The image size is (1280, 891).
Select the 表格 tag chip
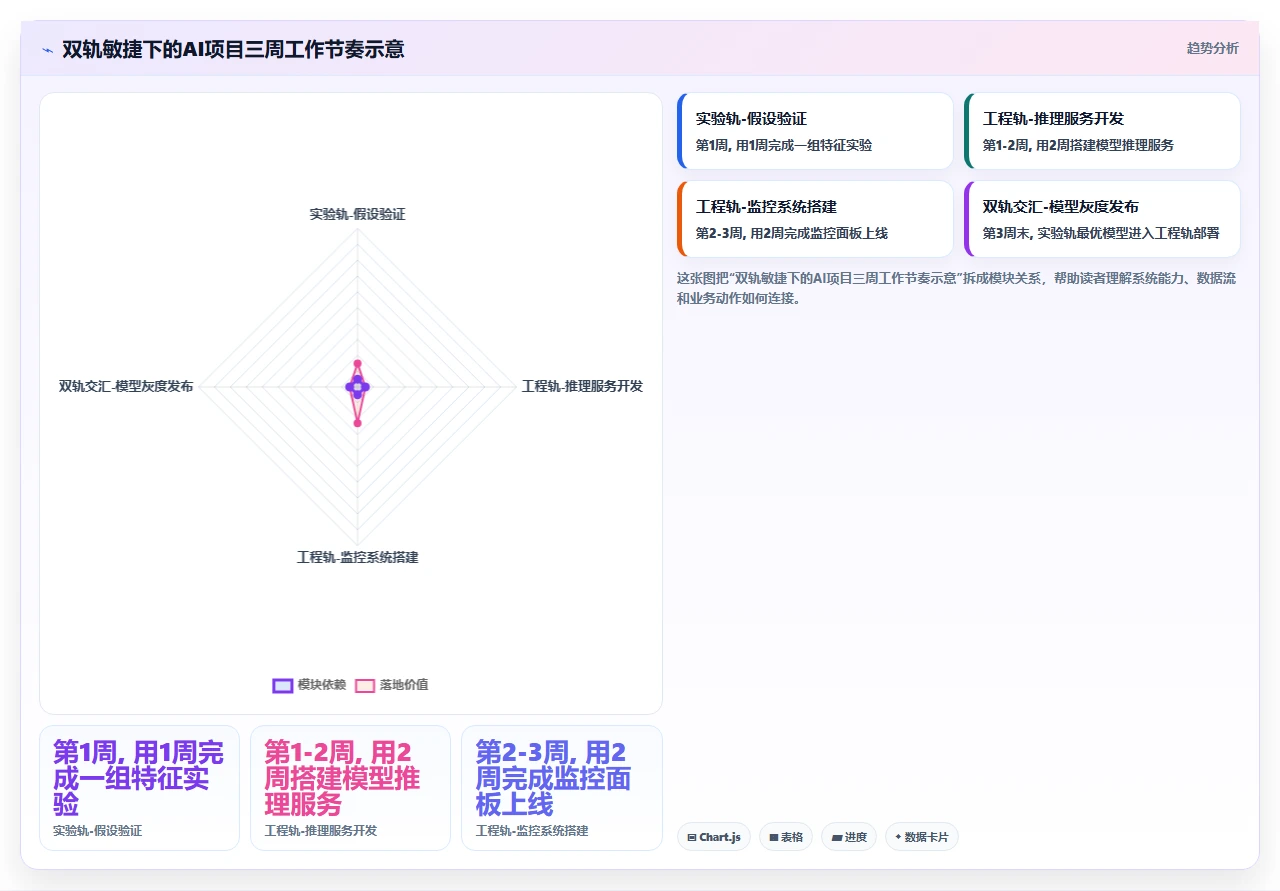tap(786, 837)
